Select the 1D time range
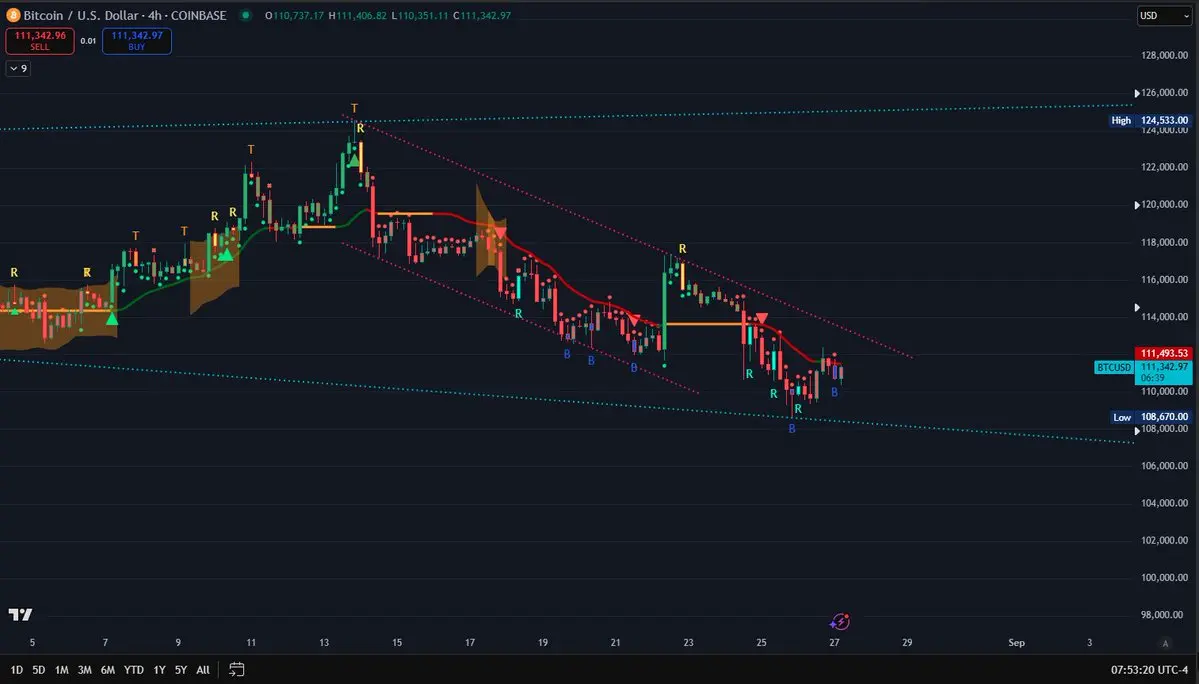 [x=17, y=669]
